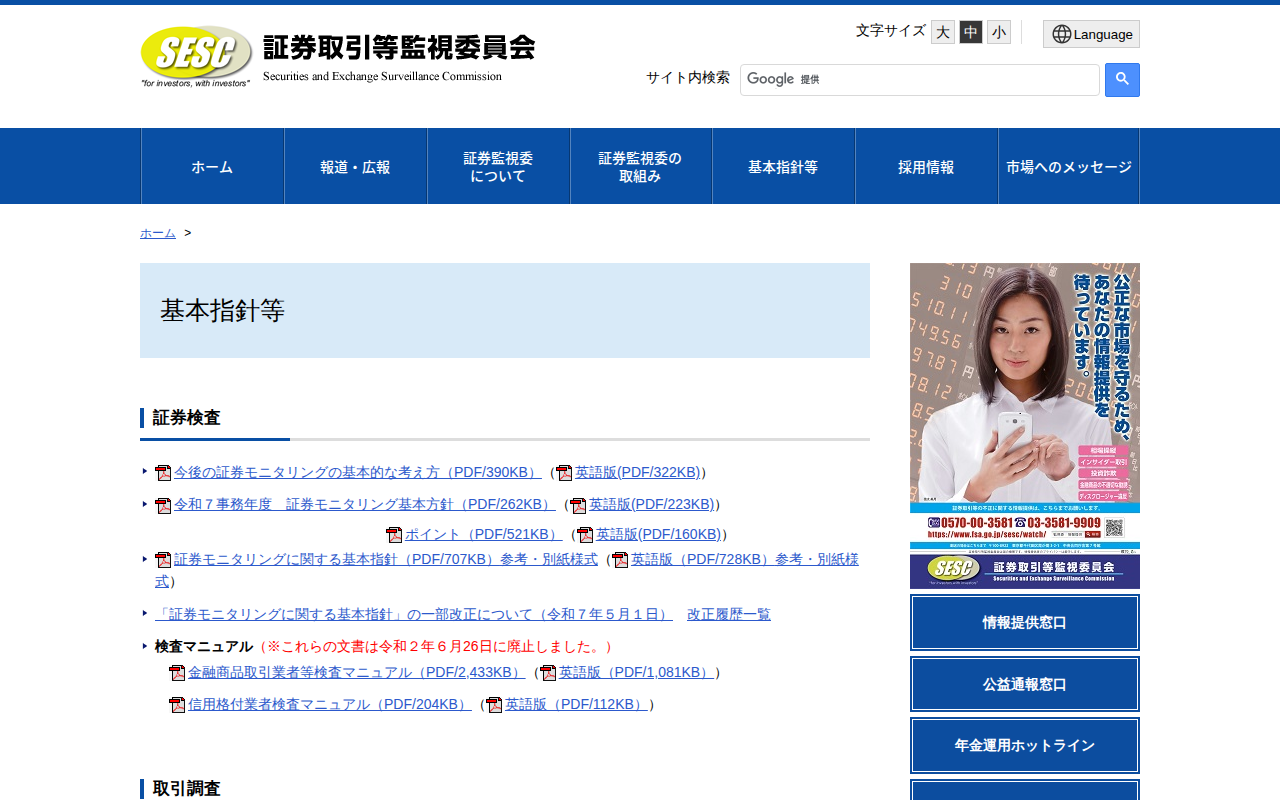Click the search magnifier icon
Image resolution: width=1280 pixels, height=800 pixels.
(1121, 80)
